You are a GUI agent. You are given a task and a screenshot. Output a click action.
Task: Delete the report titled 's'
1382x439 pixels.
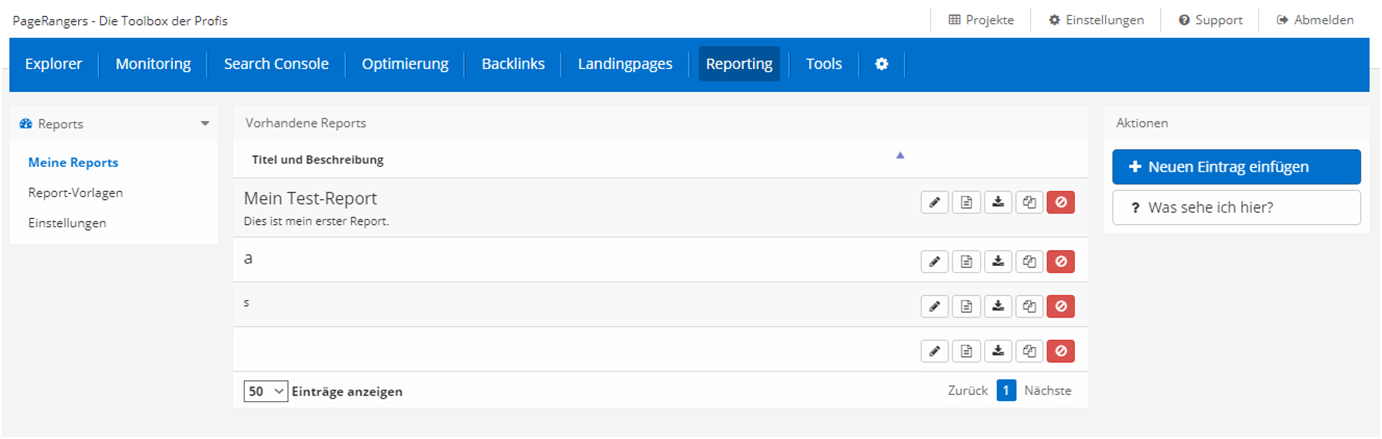[1060, 306]
